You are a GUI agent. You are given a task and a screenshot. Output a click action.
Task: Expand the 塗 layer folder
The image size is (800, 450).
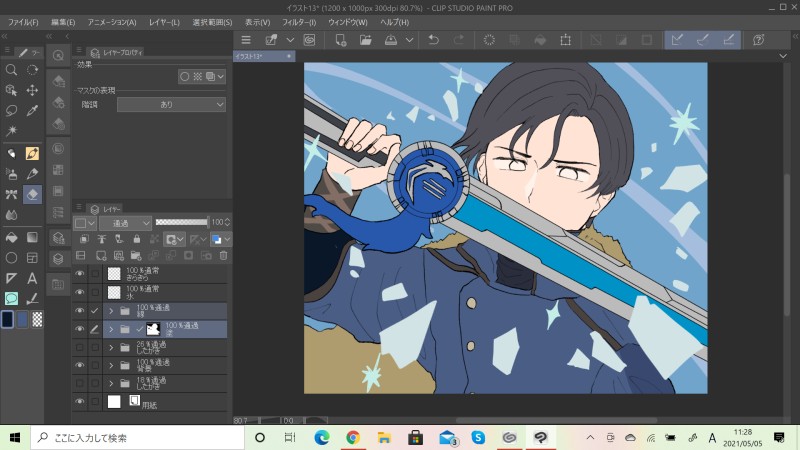(111, 329)
